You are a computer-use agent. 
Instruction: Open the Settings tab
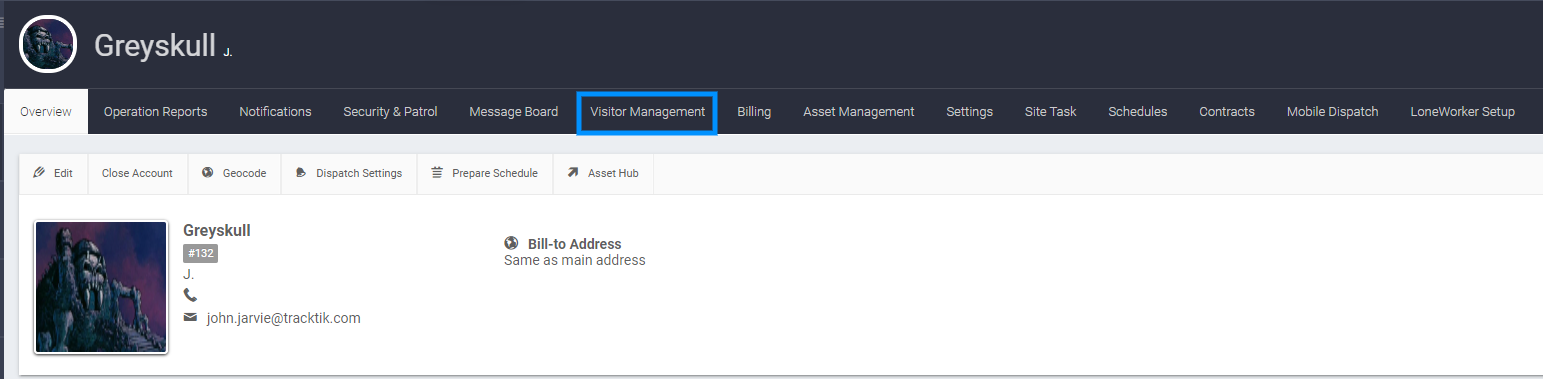point(969,112)
